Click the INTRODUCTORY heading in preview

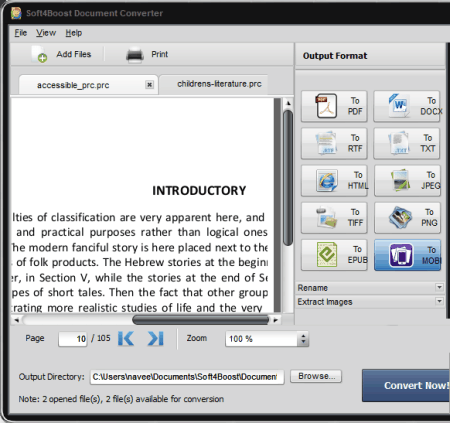pyautogui.click(x=199, y=191)
